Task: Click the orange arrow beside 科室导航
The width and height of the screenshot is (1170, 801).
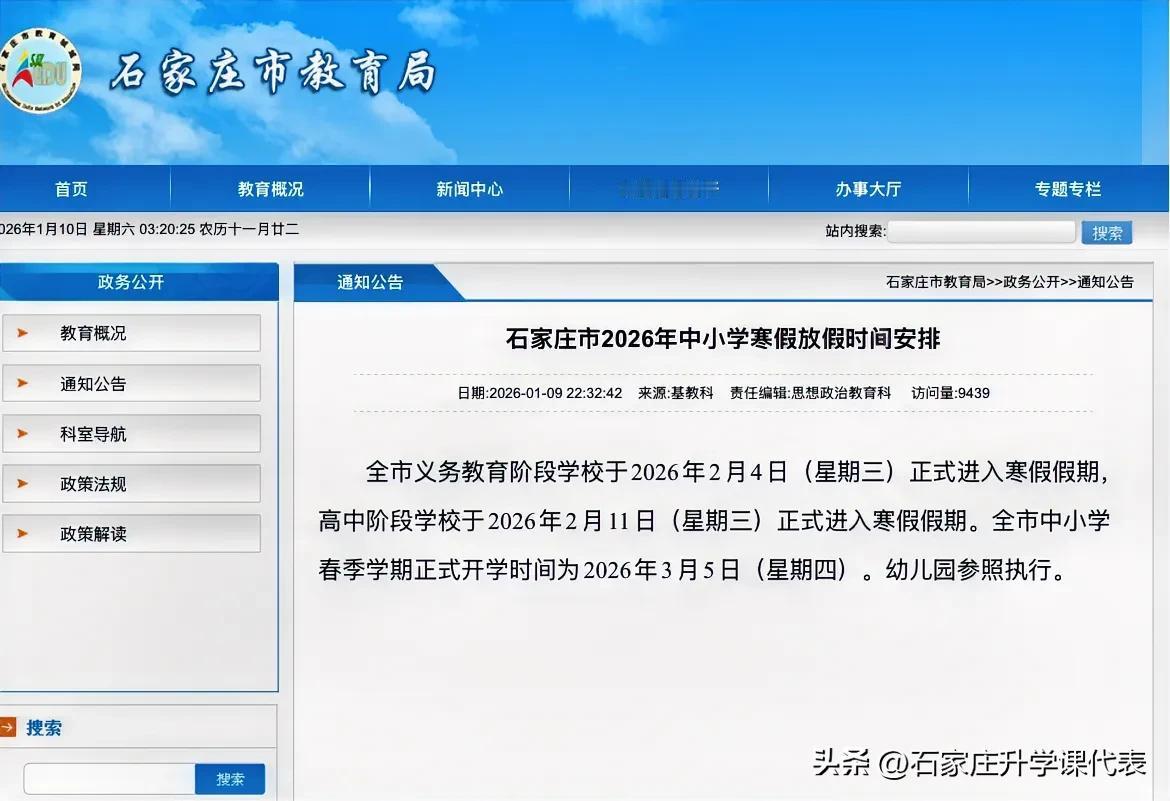Action: (x=23, y=433)
